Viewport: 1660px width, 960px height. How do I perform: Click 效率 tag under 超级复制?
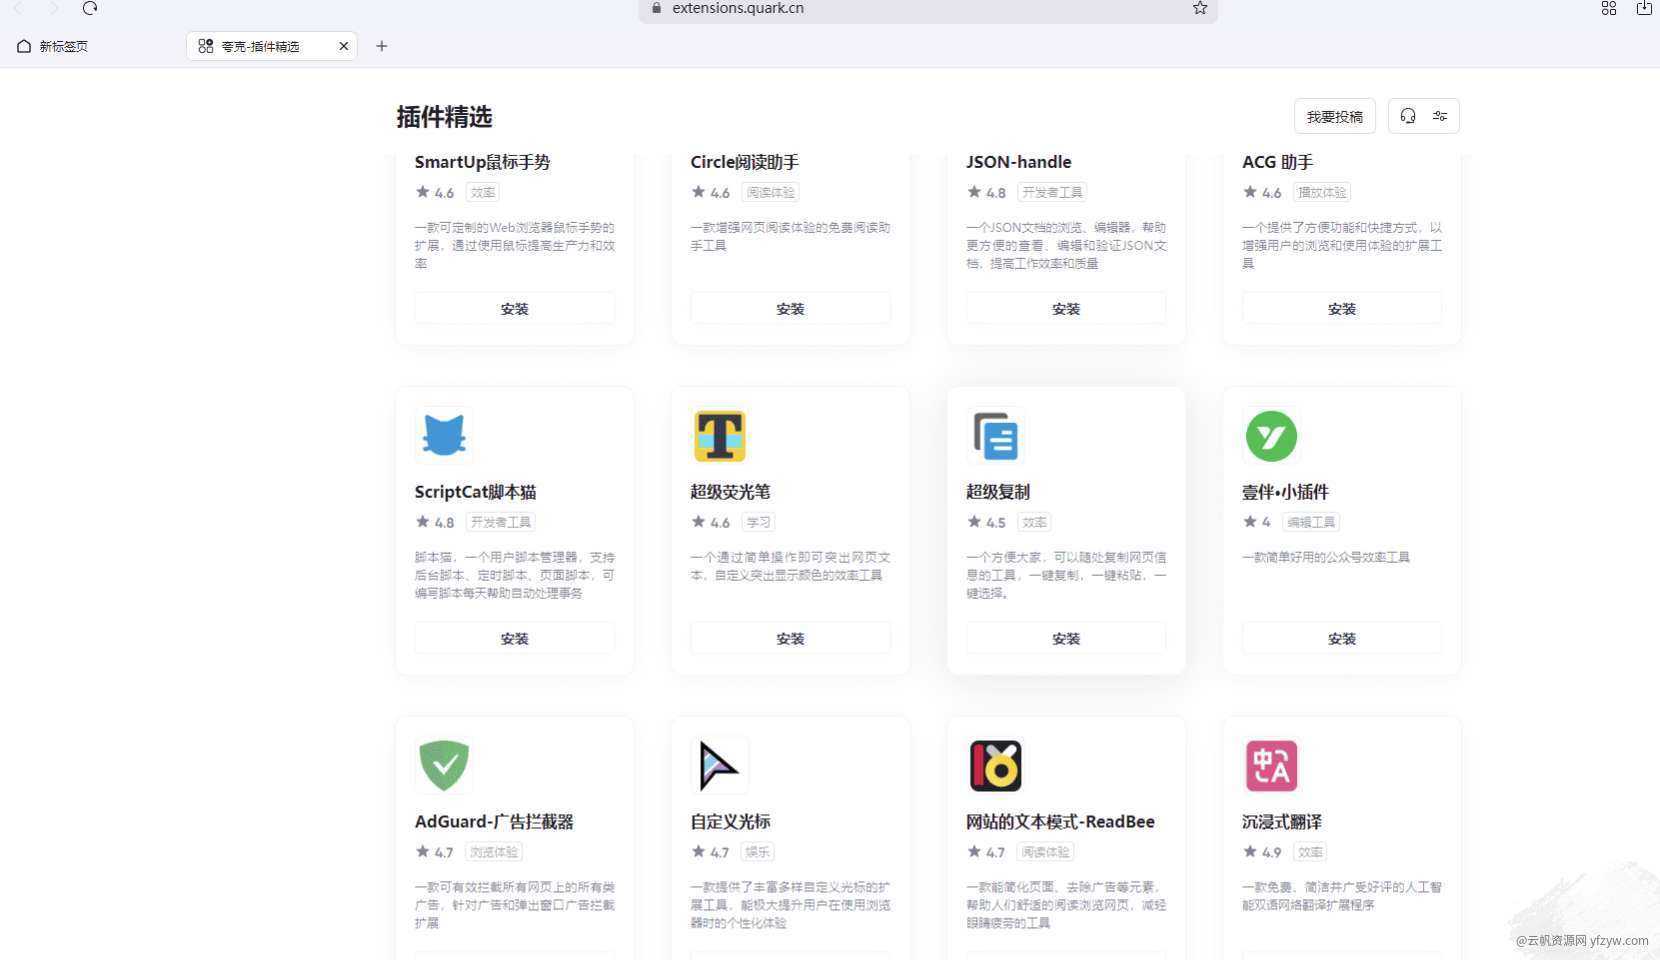pyautogui.click(x=1035, y=522)
